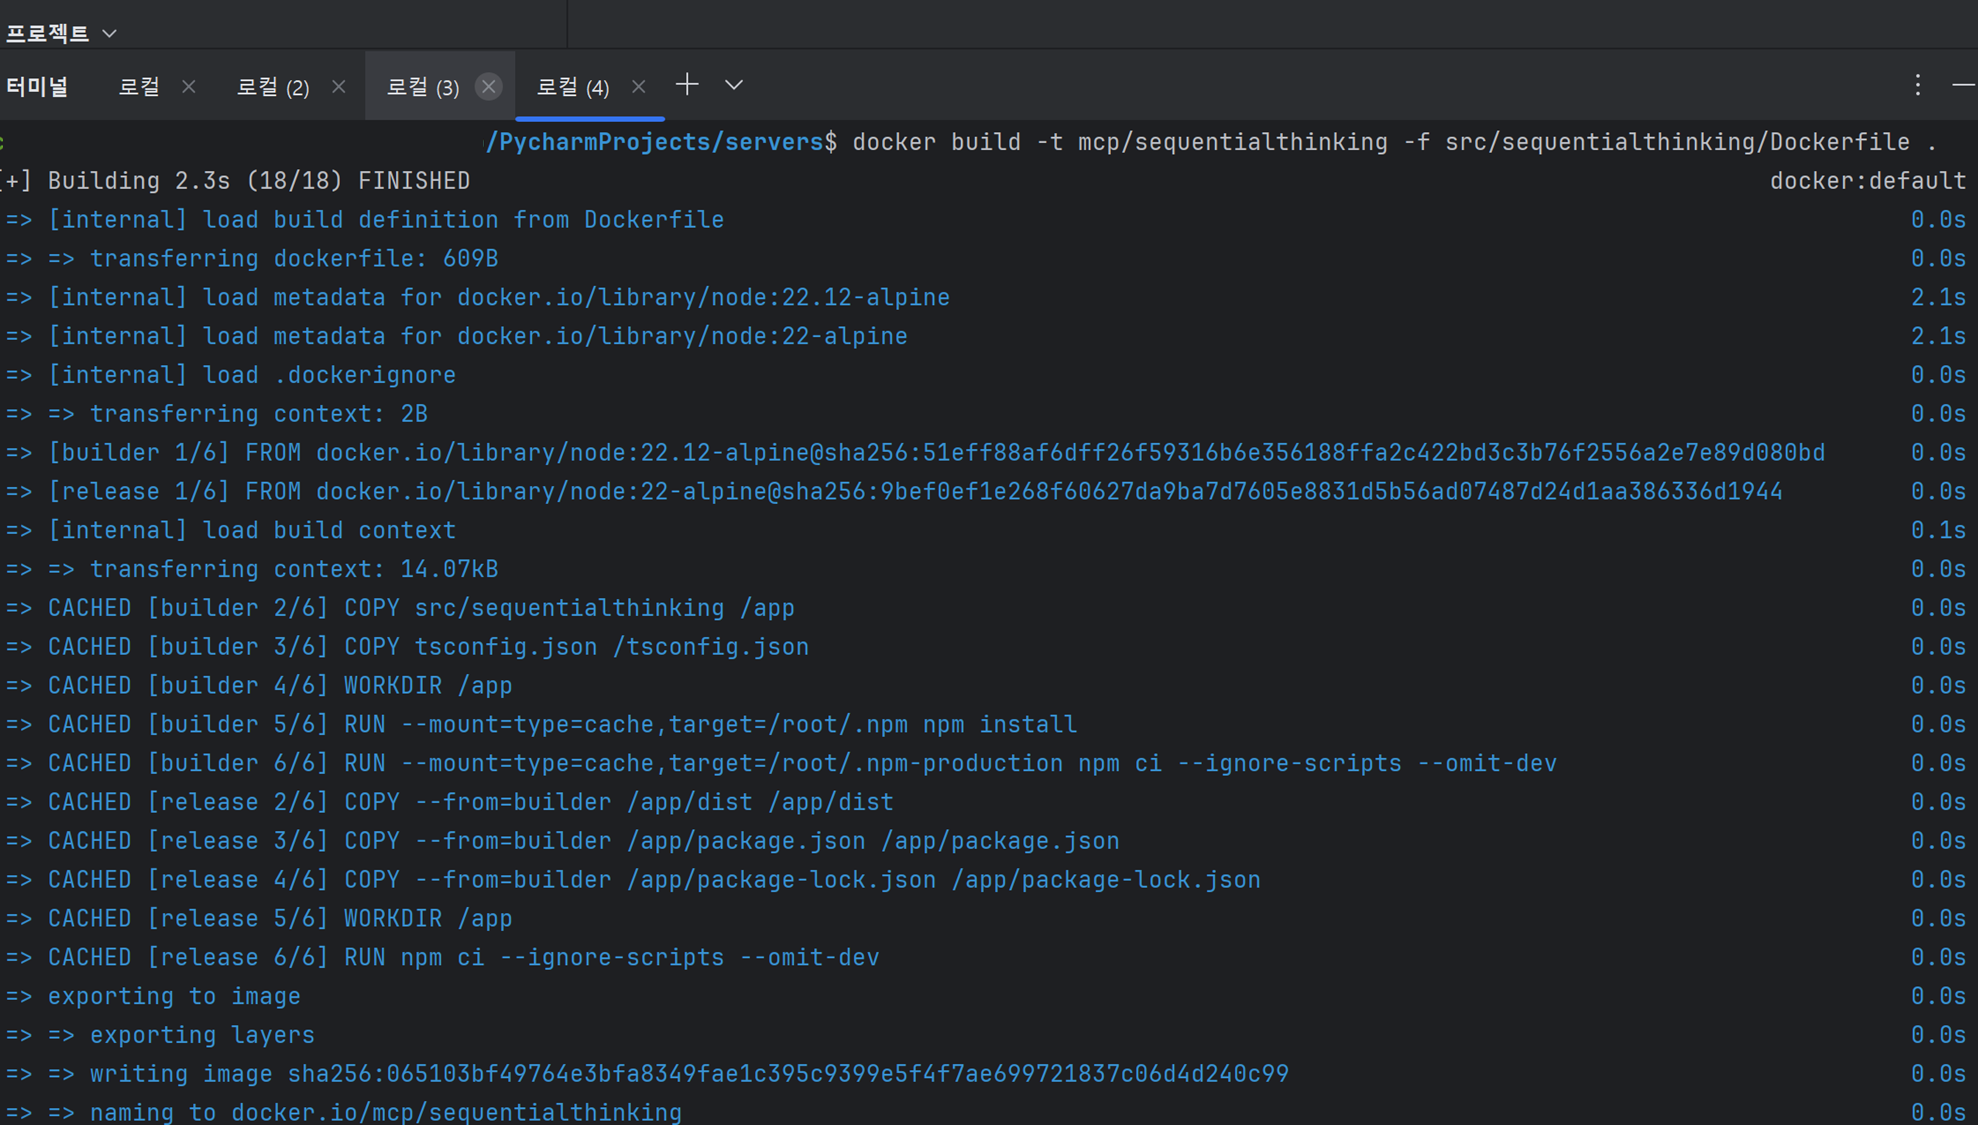Close the first 로컬 terminal tab

tap(189, 87)
